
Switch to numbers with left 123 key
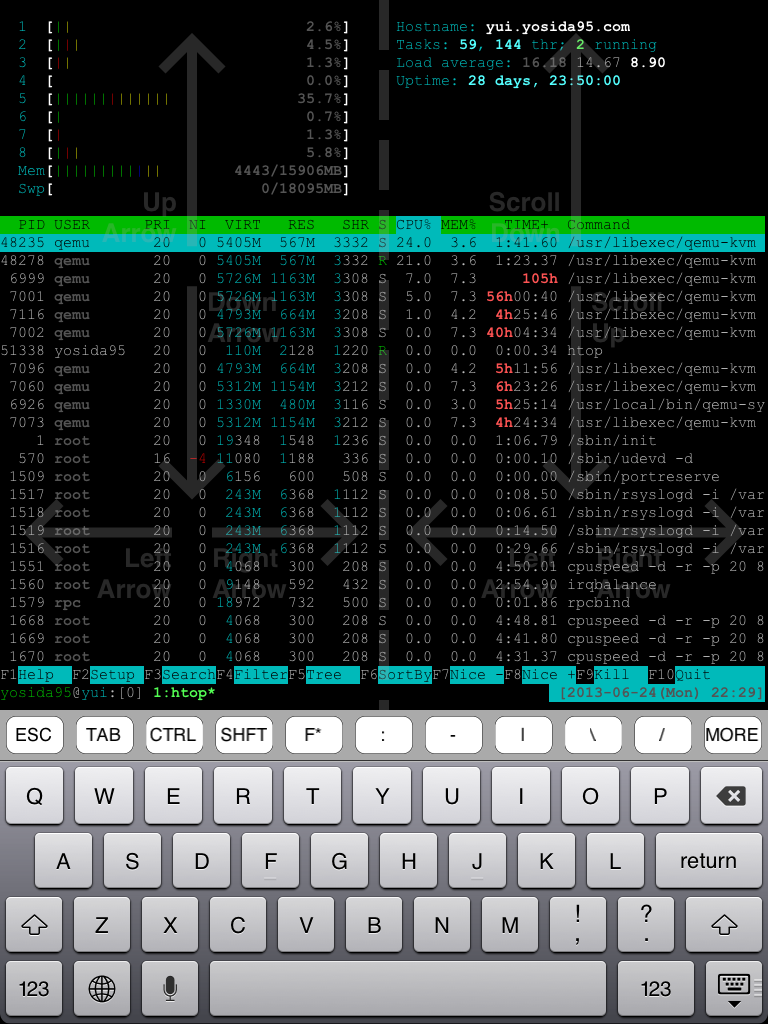[34, 988]
